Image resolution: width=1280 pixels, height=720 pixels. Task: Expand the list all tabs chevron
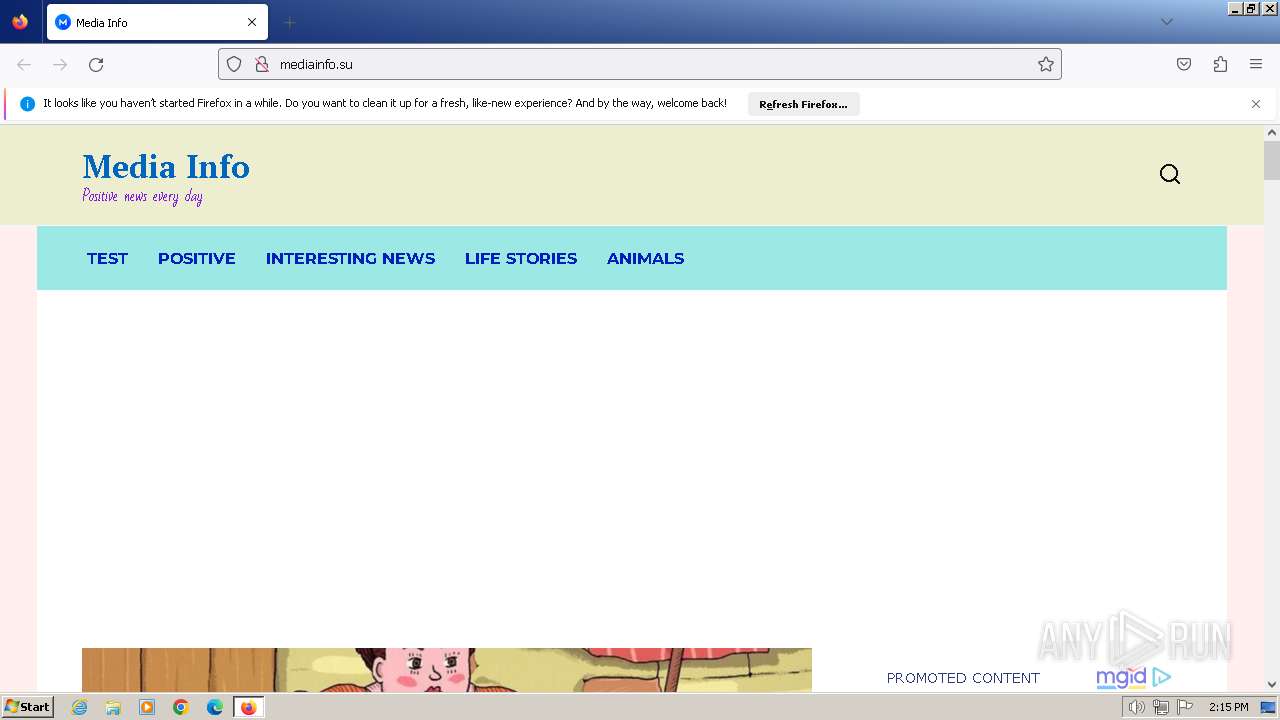(1166, 22)
